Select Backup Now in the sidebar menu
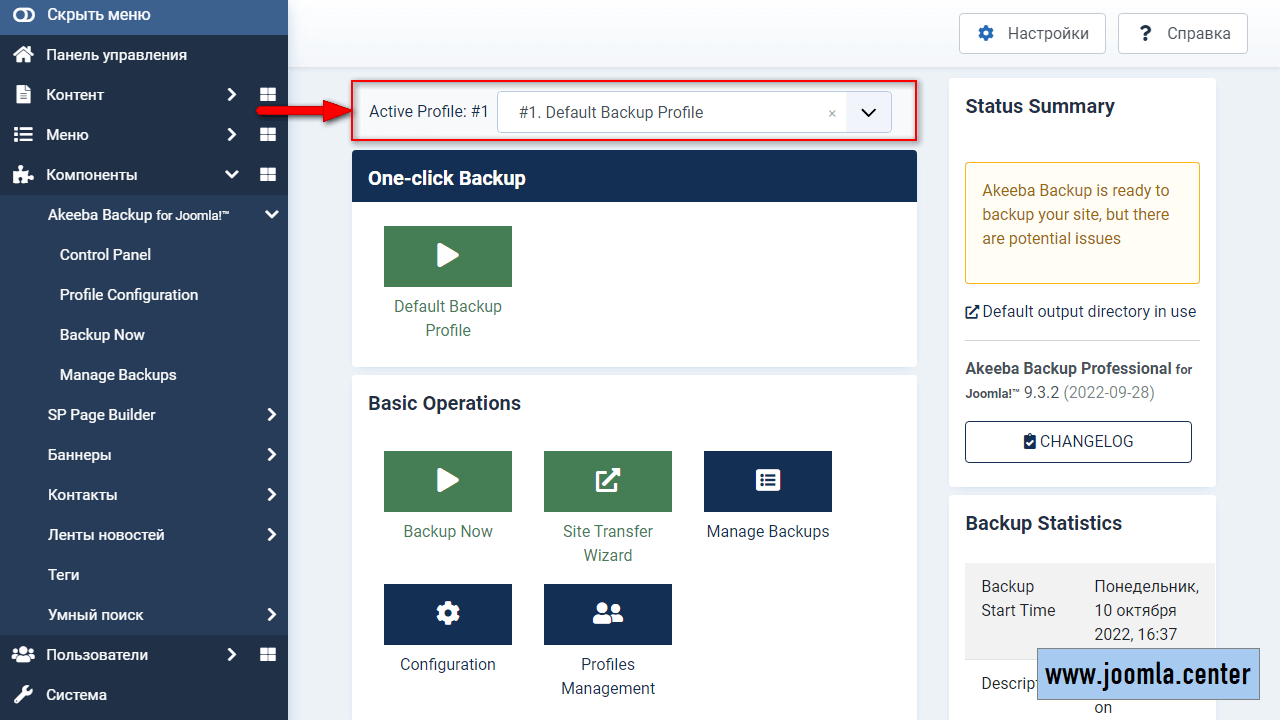1280x720 pixels. pos(102,335)
